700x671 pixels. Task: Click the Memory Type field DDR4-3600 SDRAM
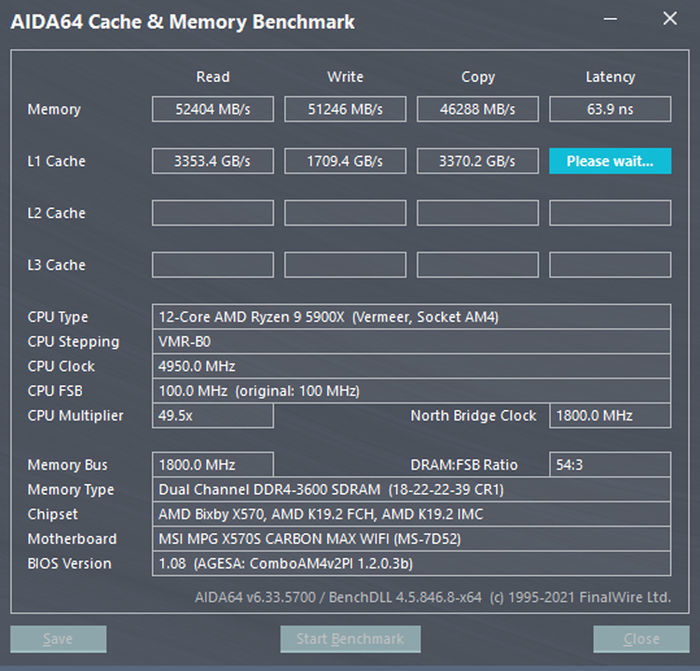(411, 489)
